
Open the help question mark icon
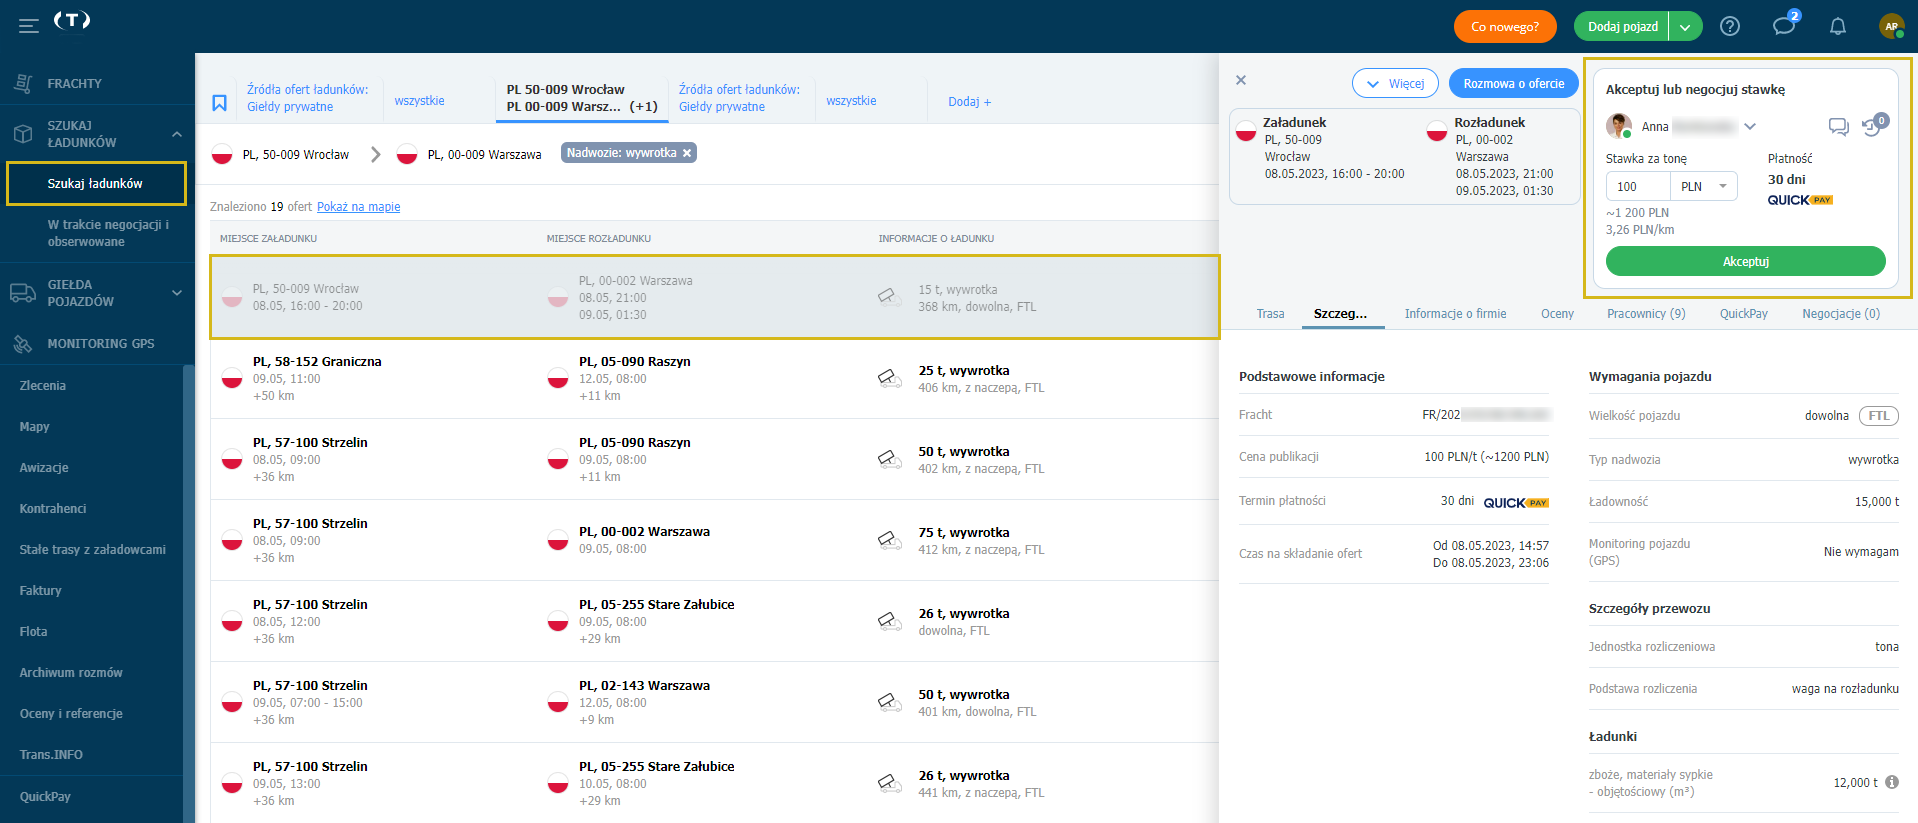coord(1730,27)
